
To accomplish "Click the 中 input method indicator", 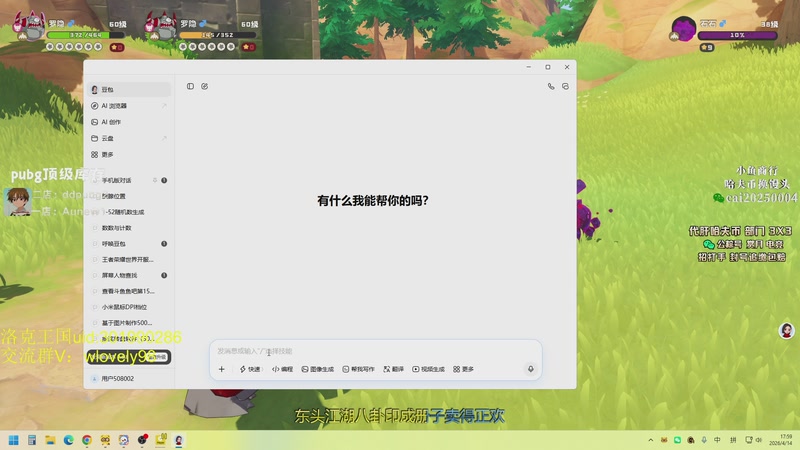I will (717, 440).
